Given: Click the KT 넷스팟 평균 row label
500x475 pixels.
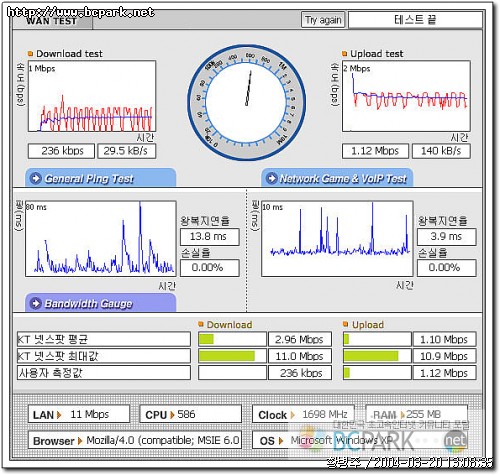Looking at the screenshot, I should 104,339.
